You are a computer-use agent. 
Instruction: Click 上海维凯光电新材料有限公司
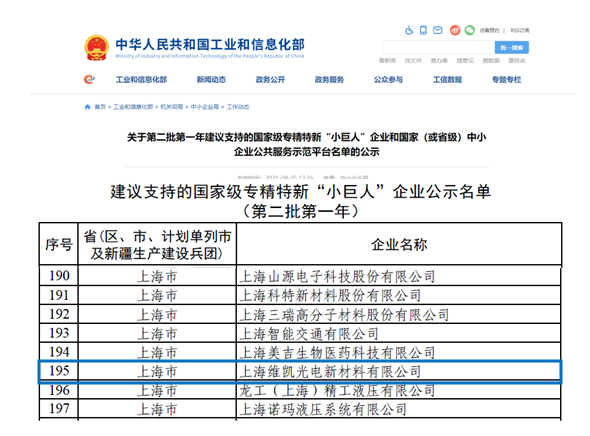pos(330,372)
